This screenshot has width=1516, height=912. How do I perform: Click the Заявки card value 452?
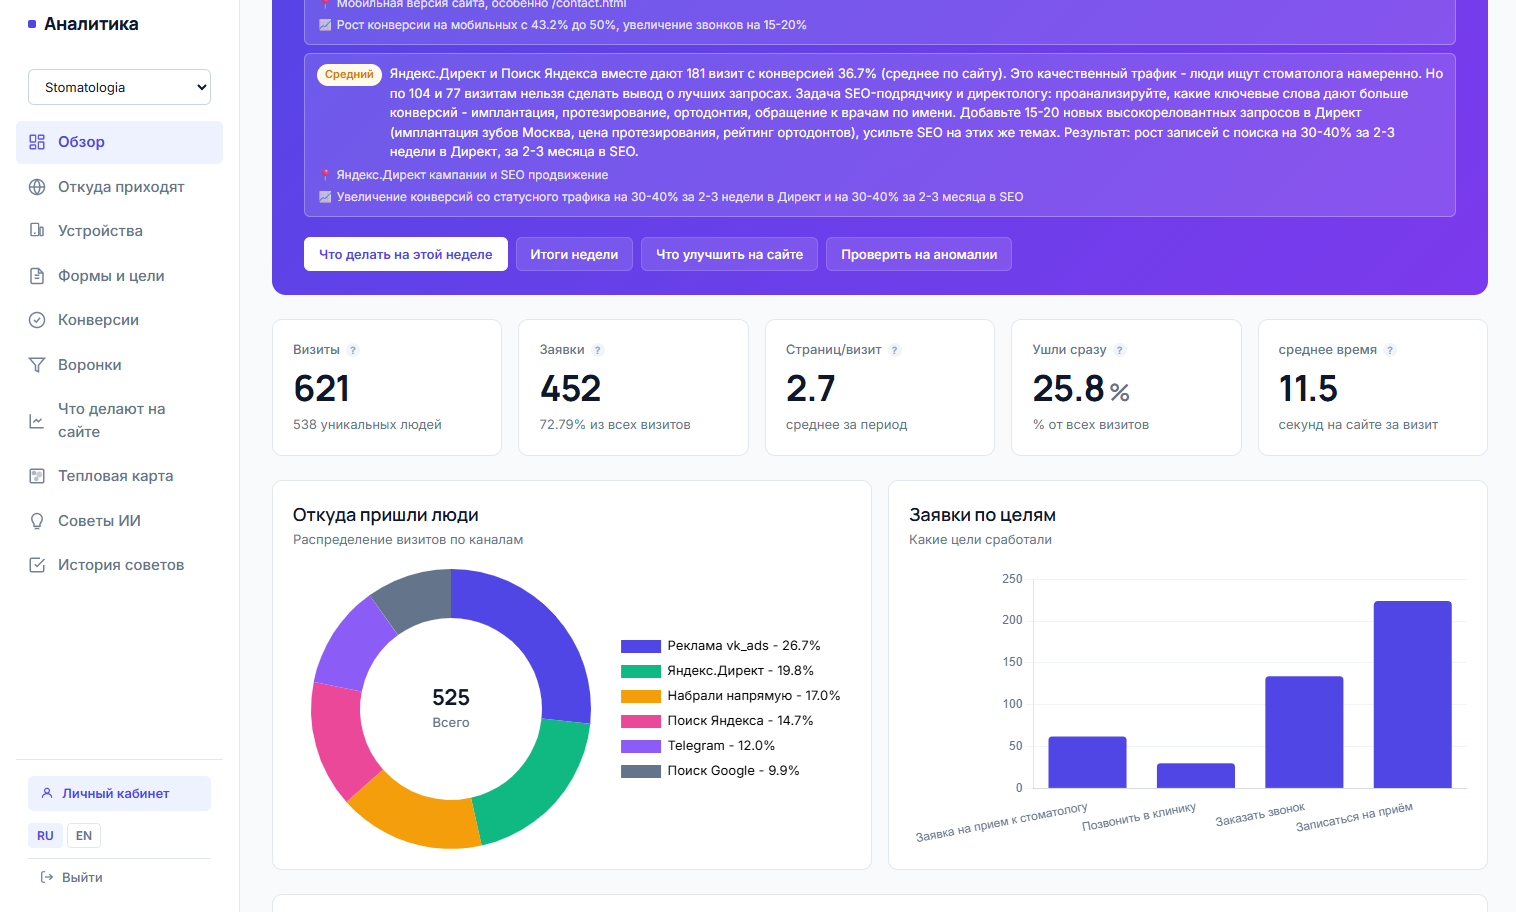(570, 388)
